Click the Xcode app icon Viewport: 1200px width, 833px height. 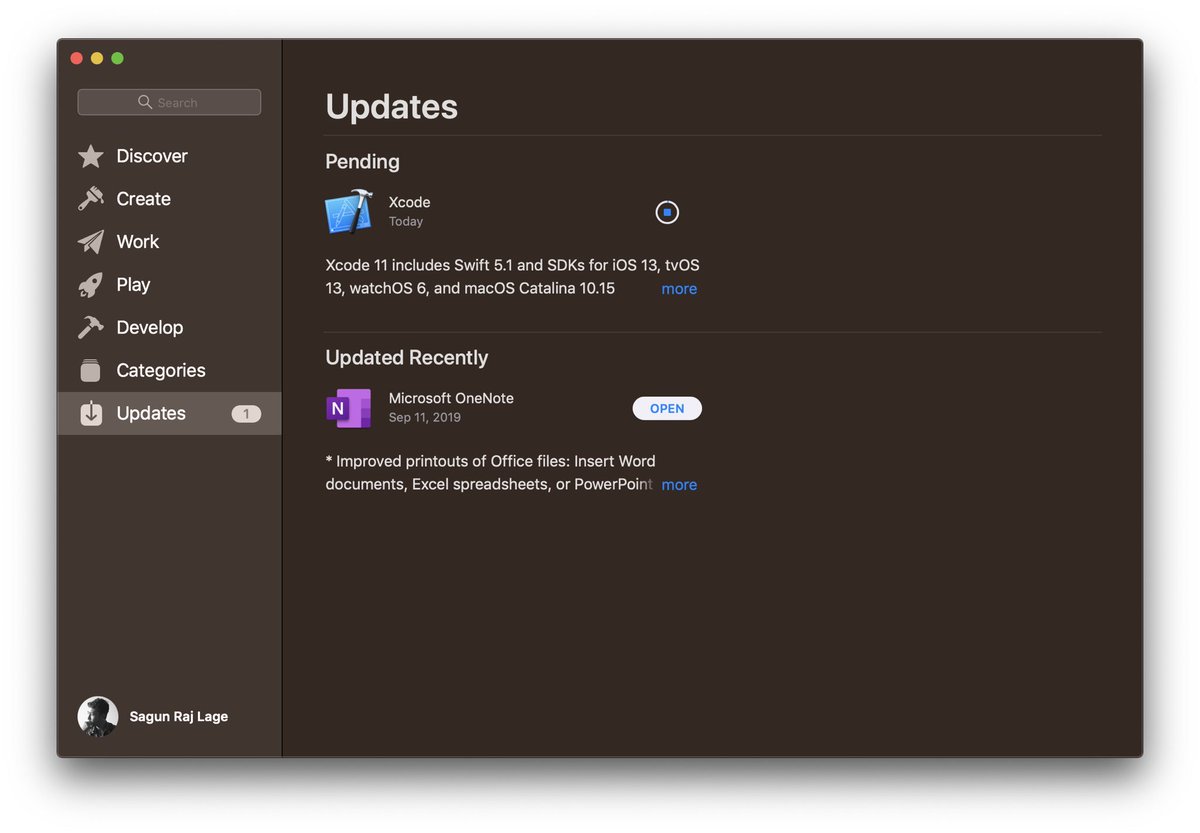(x=349, y=212)
